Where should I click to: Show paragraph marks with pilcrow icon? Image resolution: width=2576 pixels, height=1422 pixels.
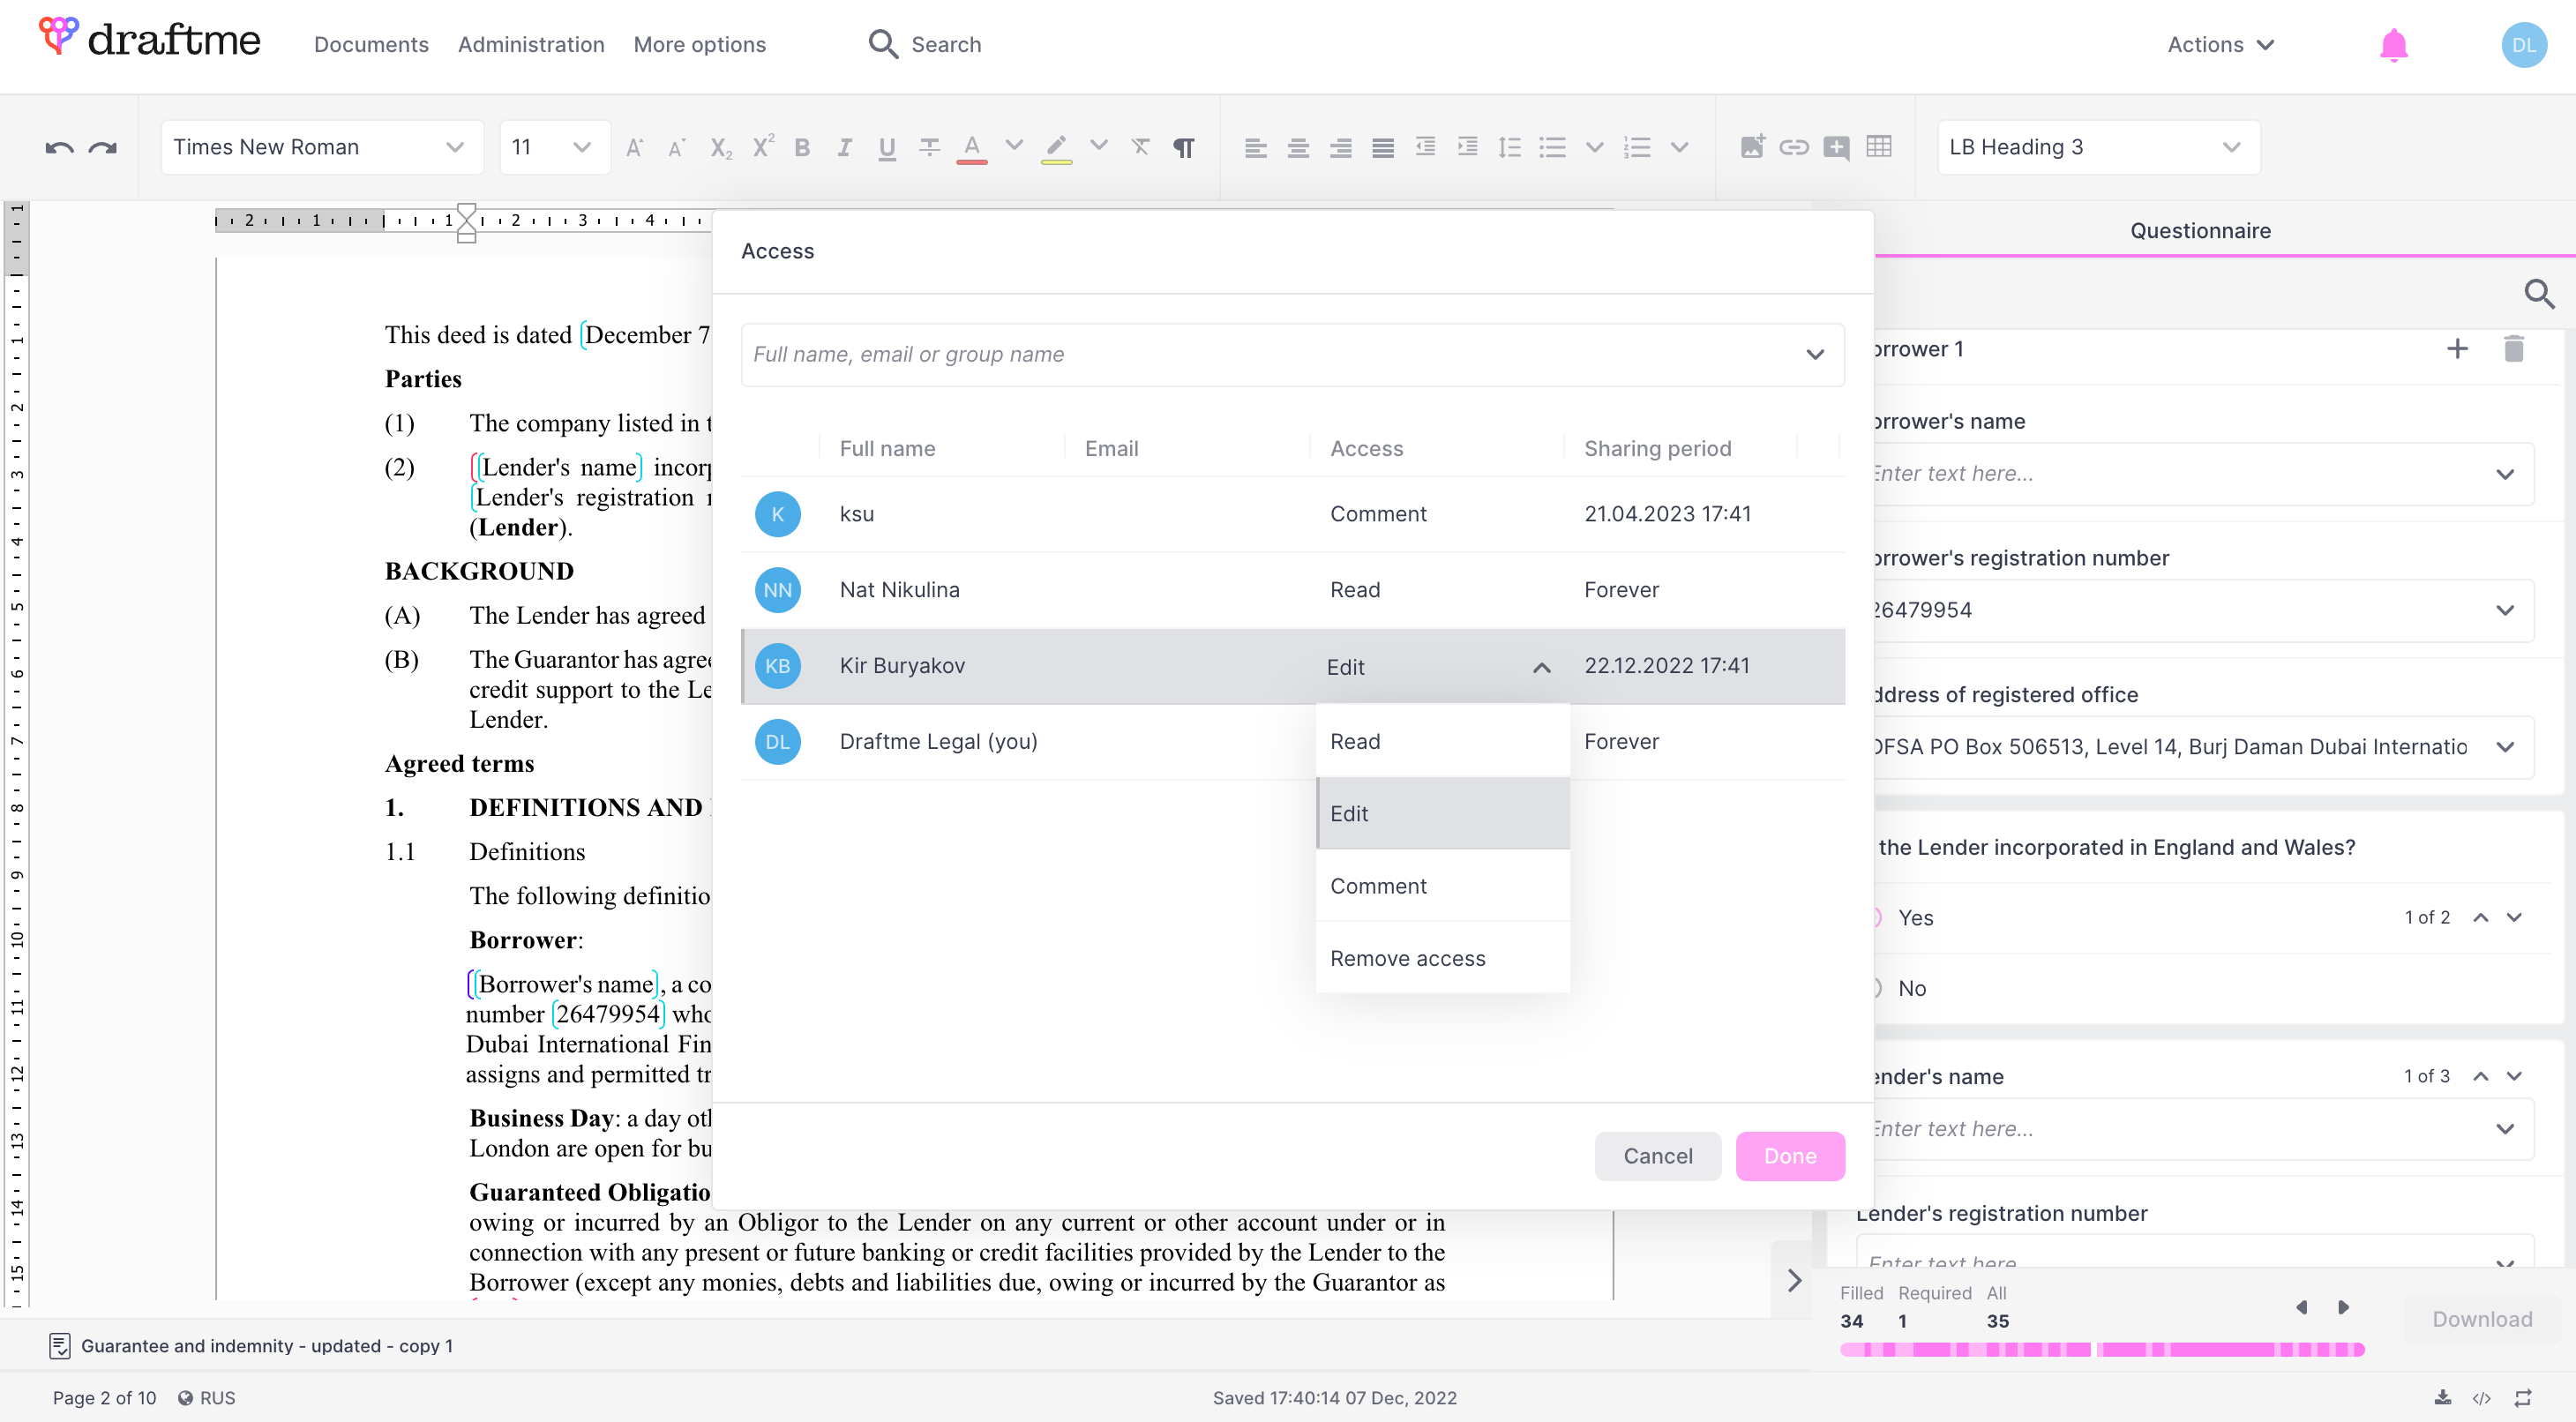pos(1183,148)
